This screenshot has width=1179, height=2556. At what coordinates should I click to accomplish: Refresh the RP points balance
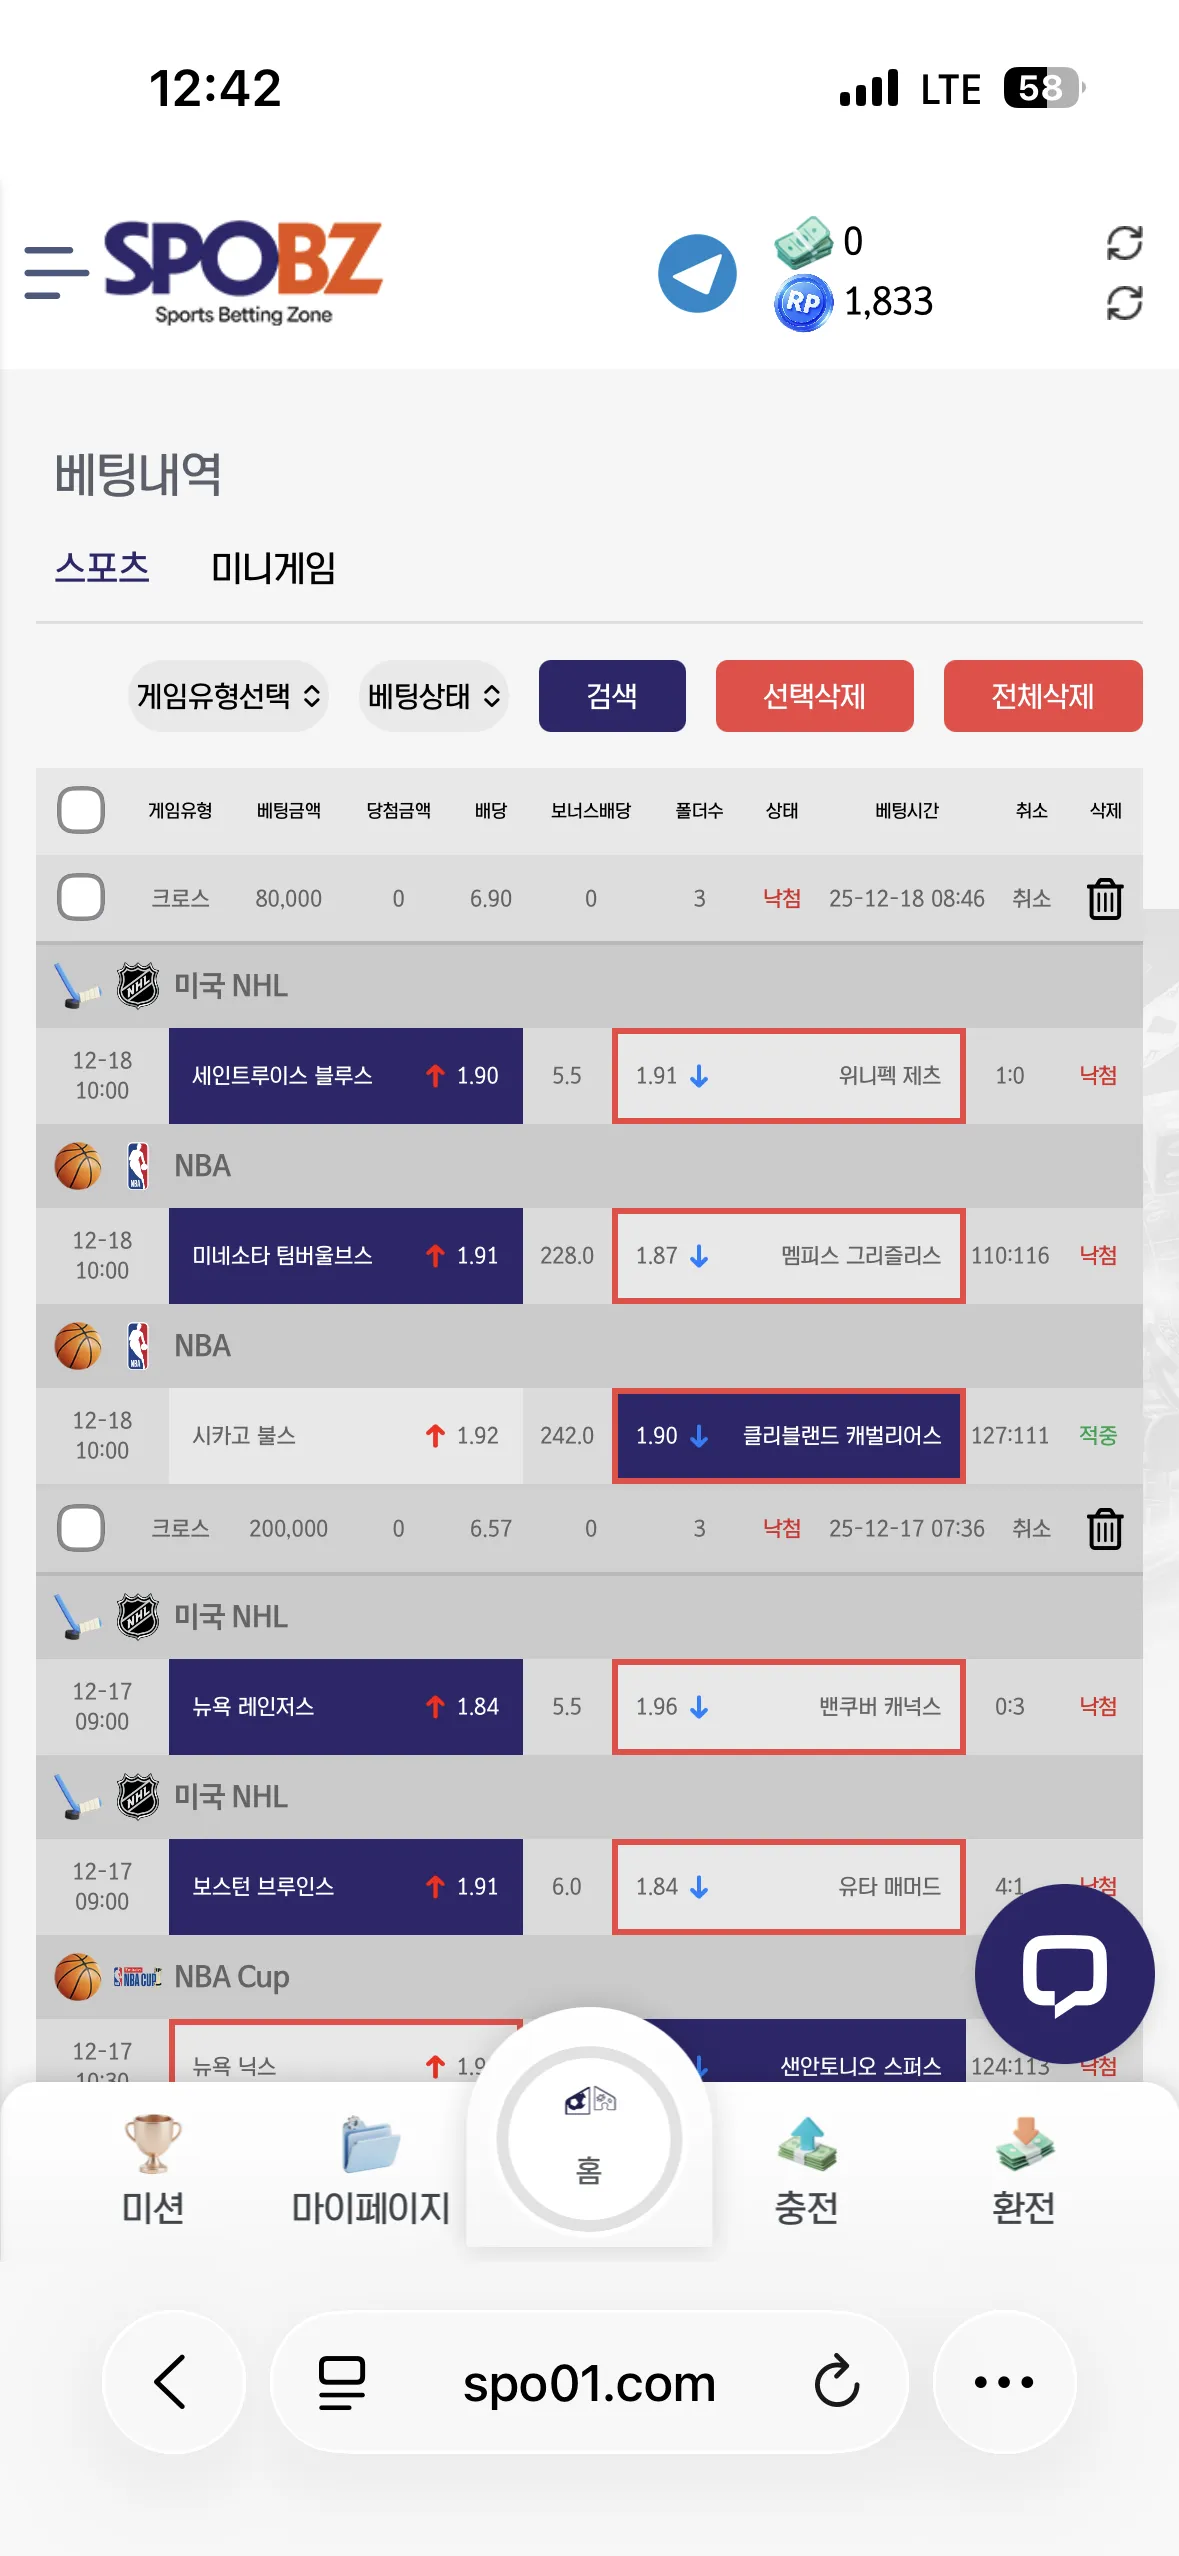tap(1124, 303)
